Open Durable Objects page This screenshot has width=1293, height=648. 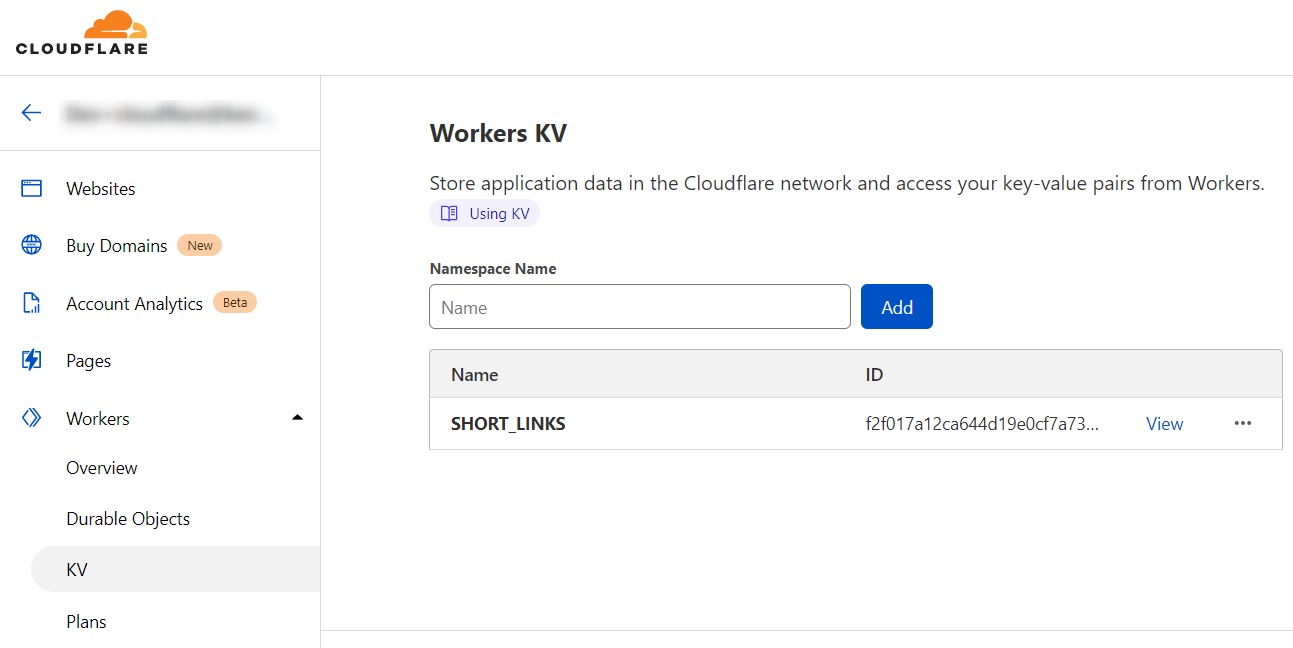(128, 519)
